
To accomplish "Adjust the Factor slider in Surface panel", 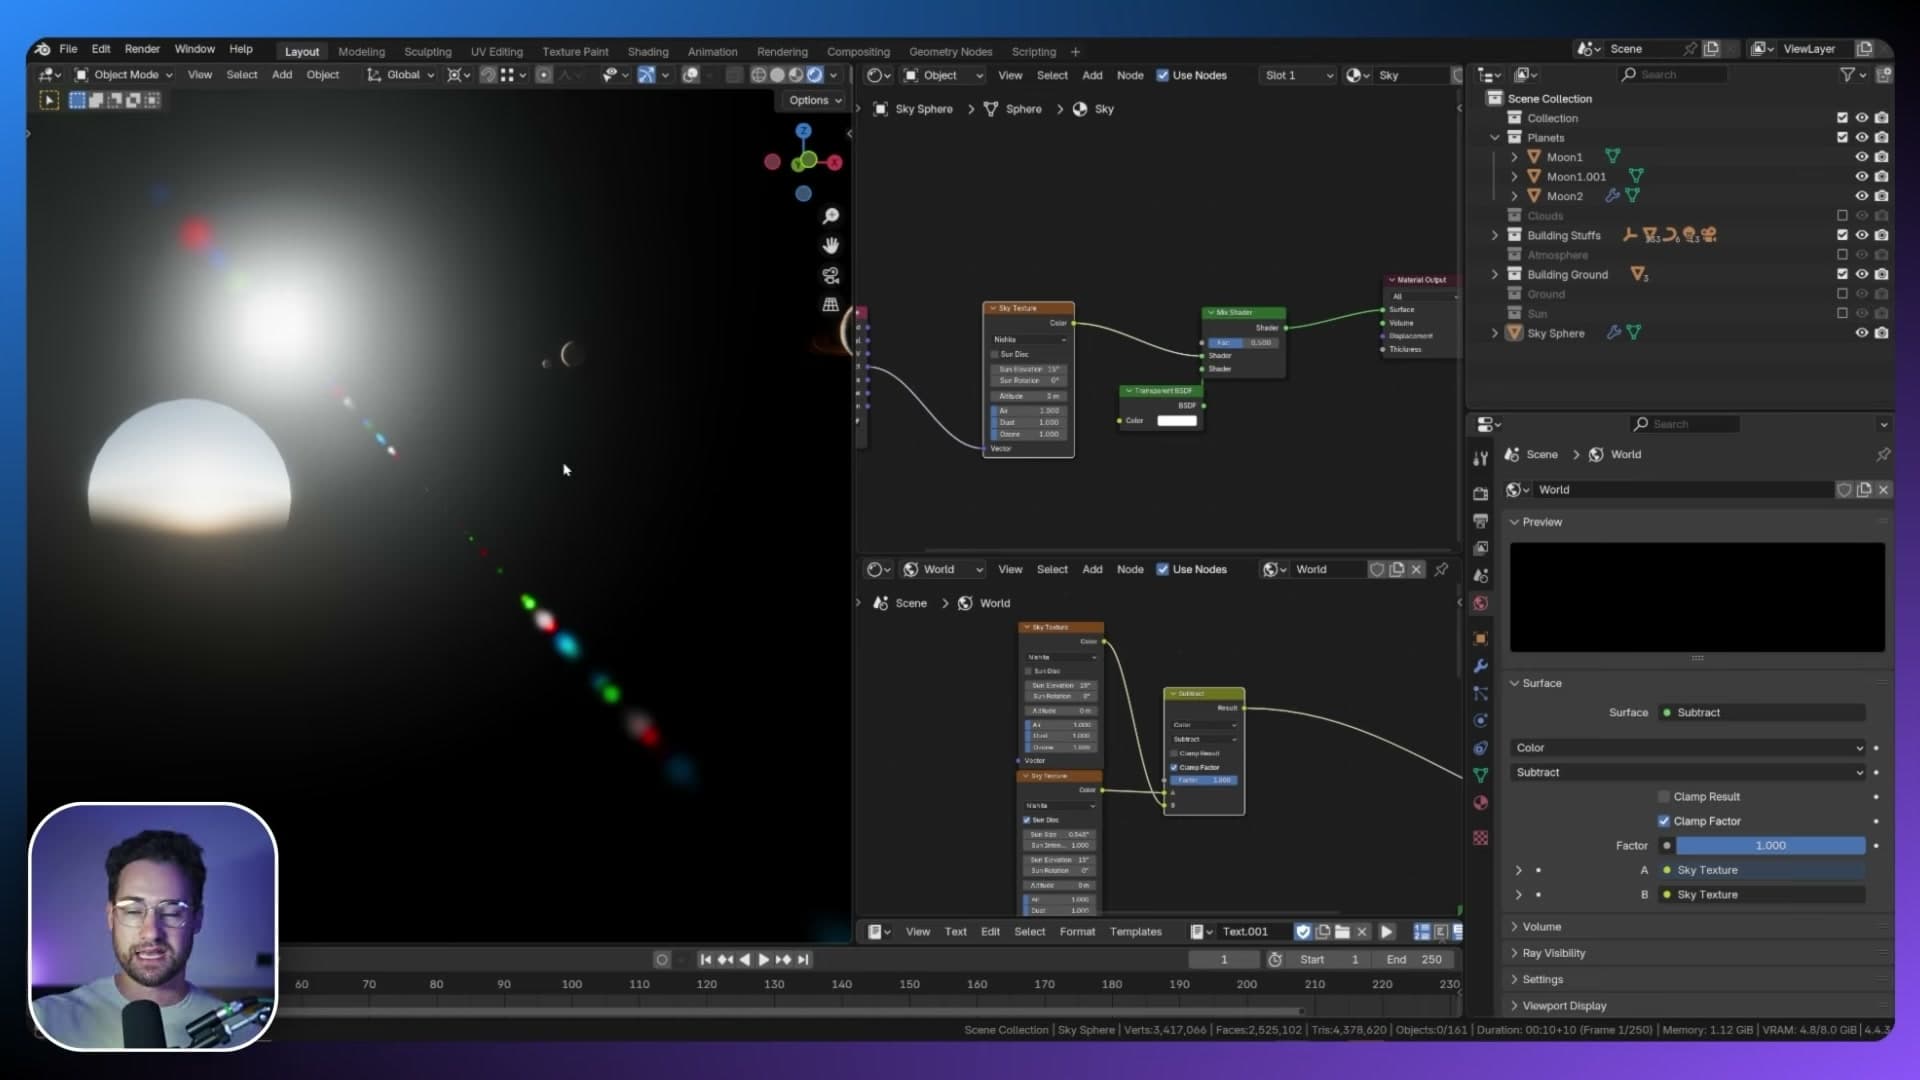I will 1770,846.
